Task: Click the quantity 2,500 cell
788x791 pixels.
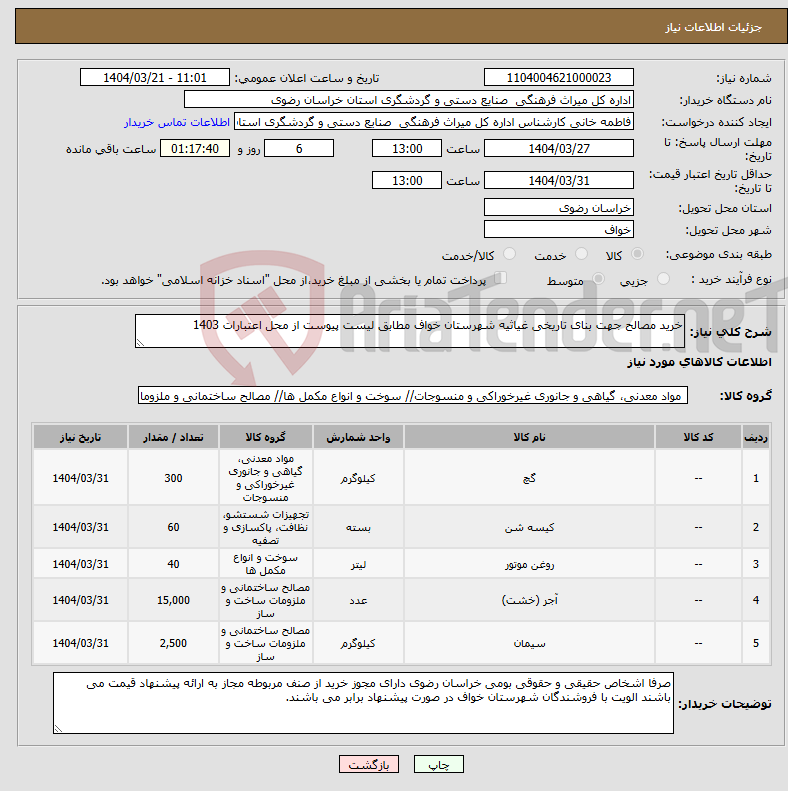Action: [x=173, y=643]
